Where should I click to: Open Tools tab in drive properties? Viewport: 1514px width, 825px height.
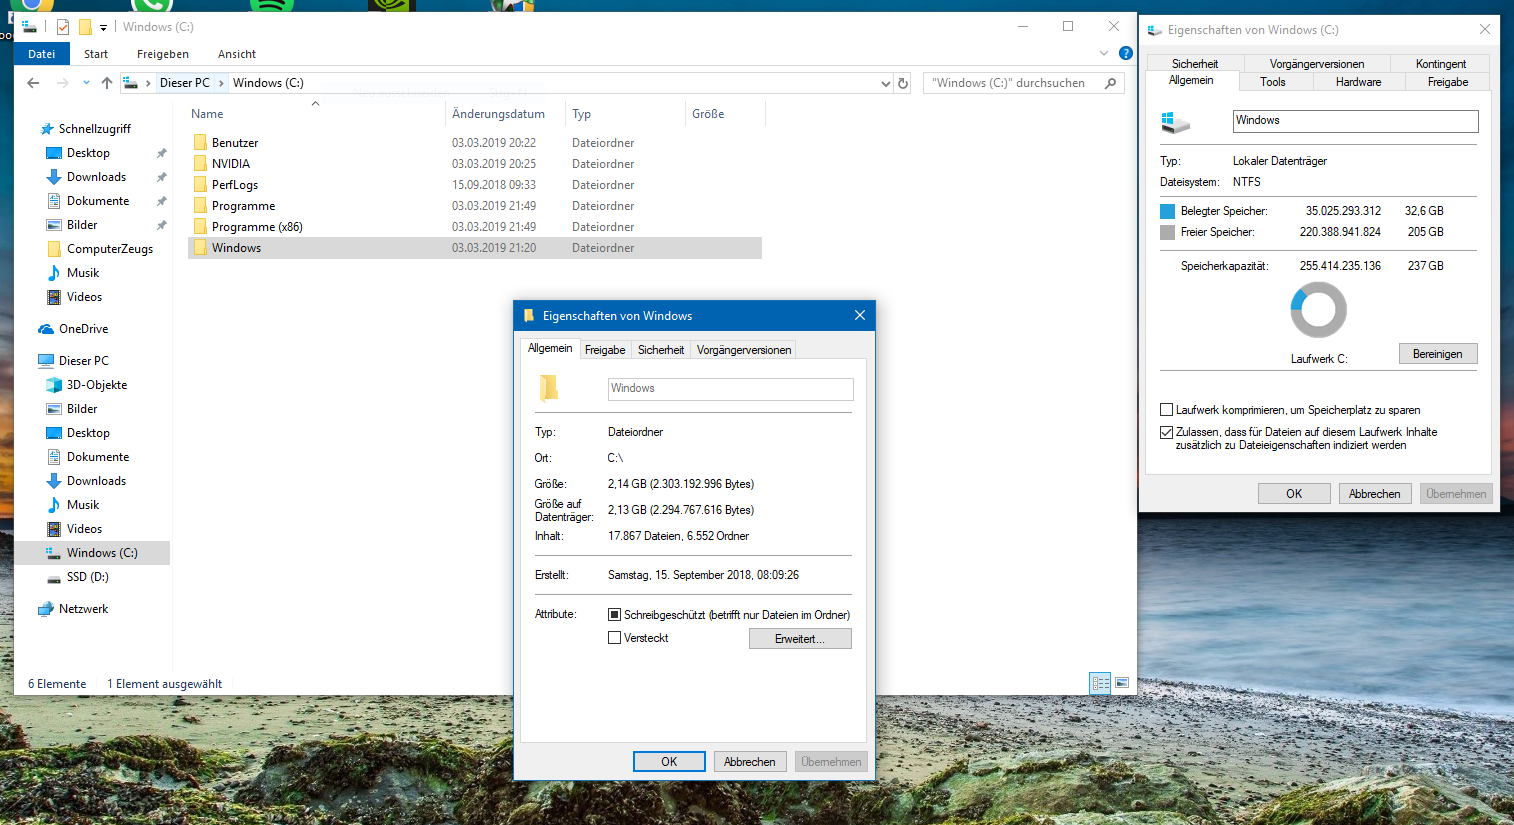coord(1273,82)
